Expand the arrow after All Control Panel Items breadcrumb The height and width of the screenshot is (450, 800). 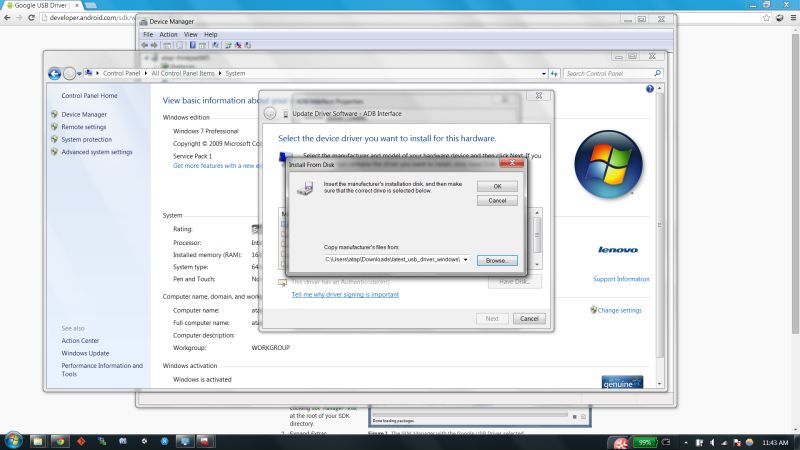coord(220,73)
